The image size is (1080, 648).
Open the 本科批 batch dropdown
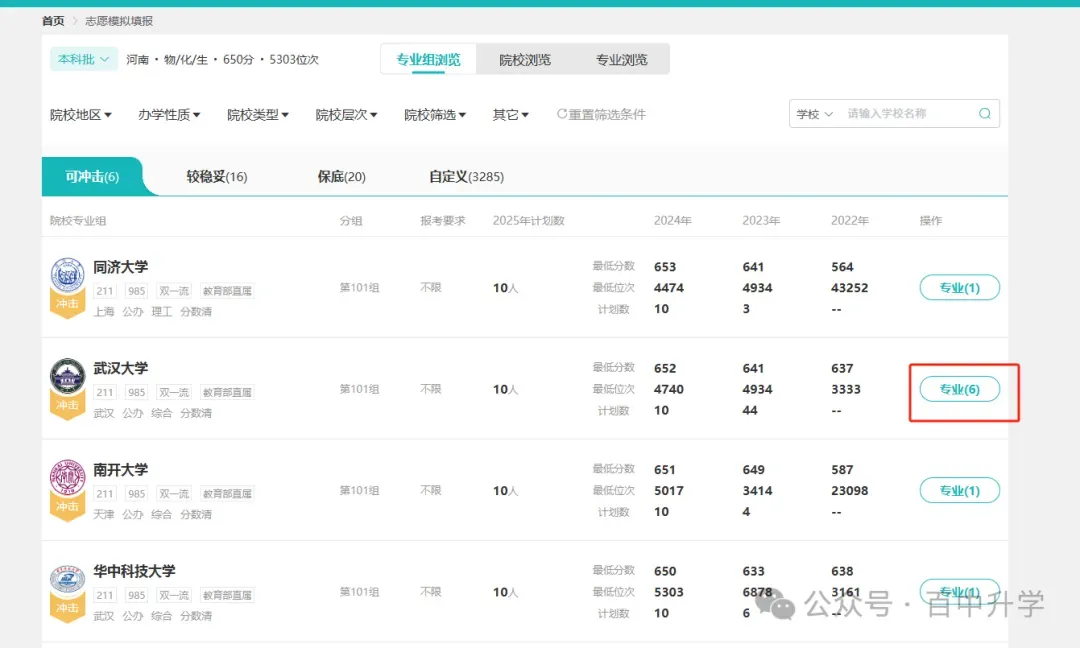point(83,59)
